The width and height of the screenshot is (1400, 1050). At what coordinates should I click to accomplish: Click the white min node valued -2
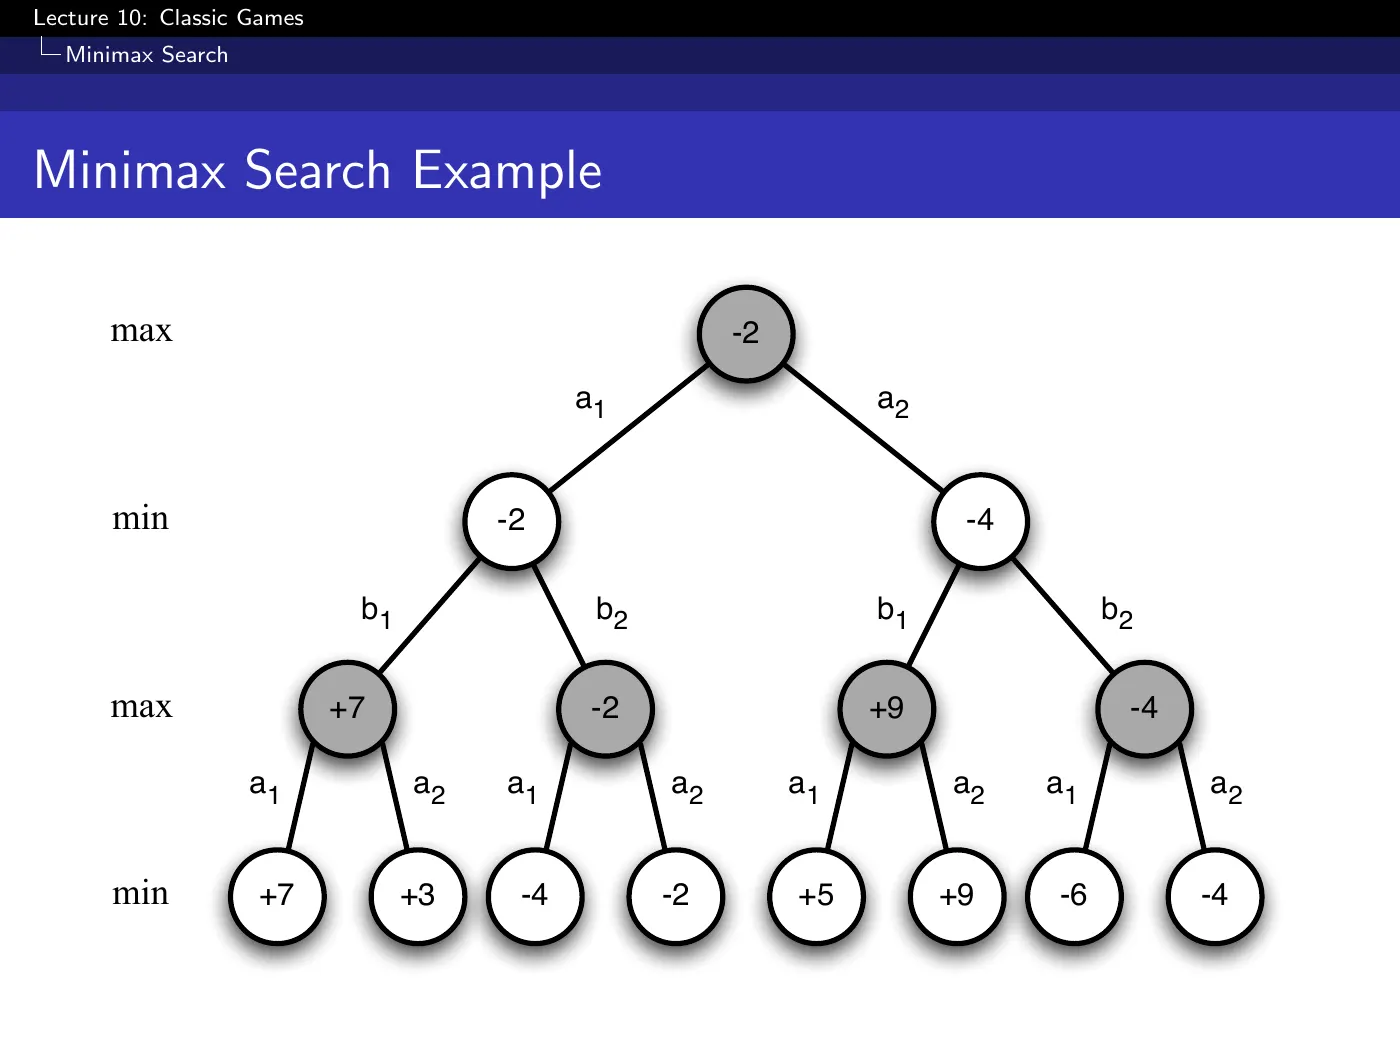click(x=511, y=520)
